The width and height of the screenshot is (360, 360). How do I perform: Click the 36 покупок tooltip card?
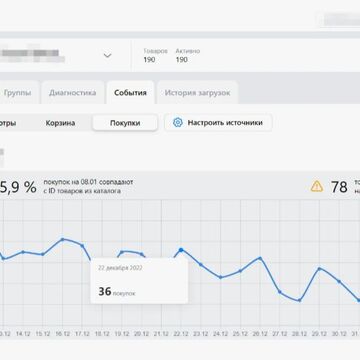click(139, 281)
